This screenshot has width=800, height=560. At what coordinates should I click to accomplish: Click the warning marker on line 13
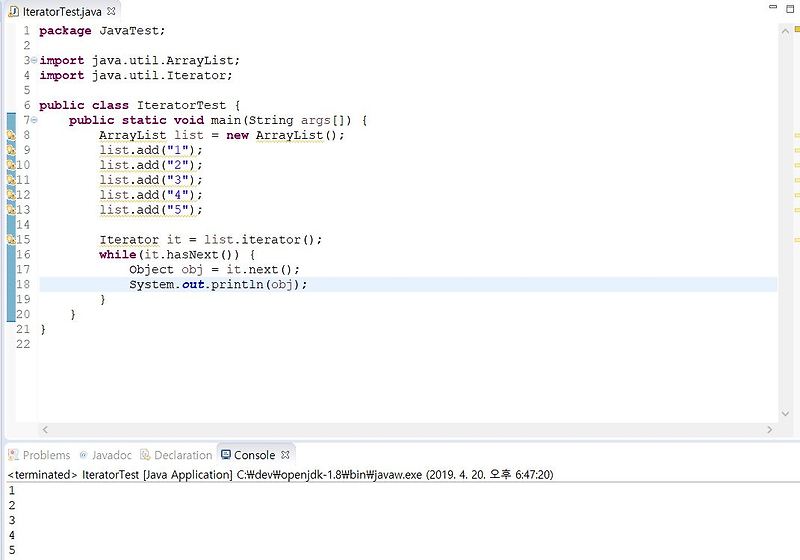(11, 209)
